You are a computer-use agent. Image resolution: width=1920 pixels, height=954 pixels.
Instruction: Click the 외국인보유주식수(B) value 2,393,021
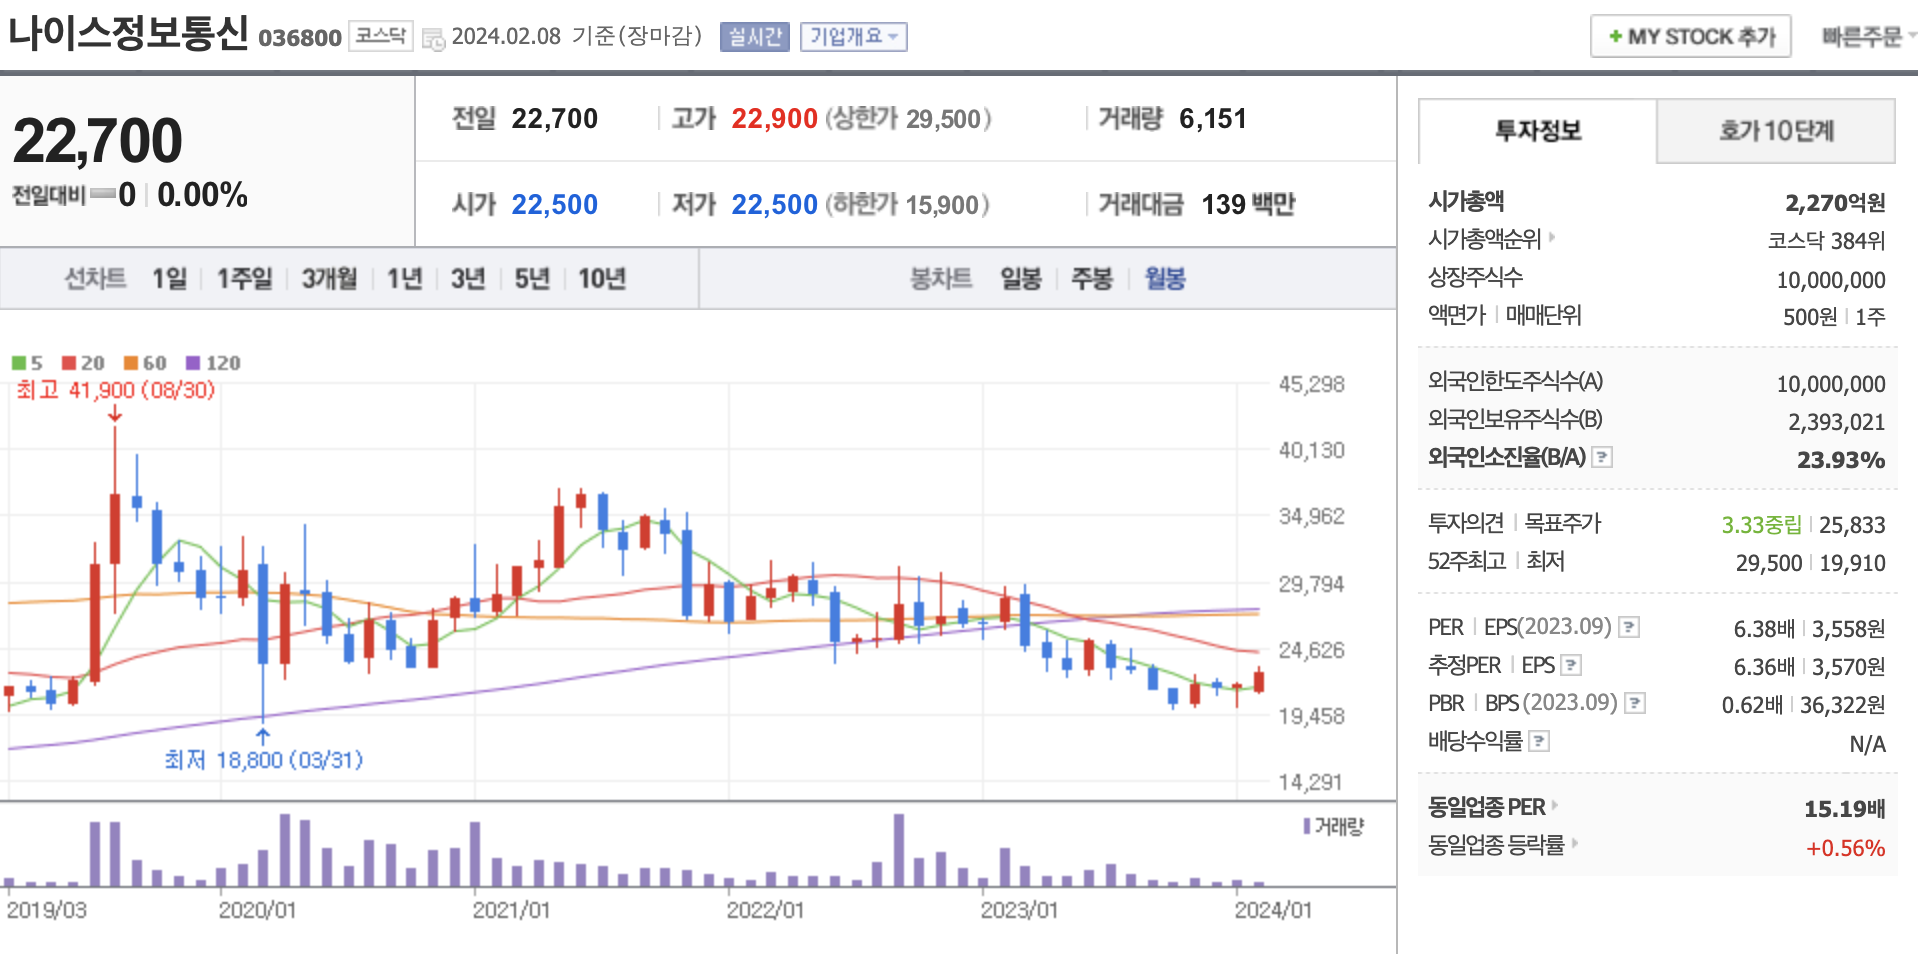pos(1837,422)
